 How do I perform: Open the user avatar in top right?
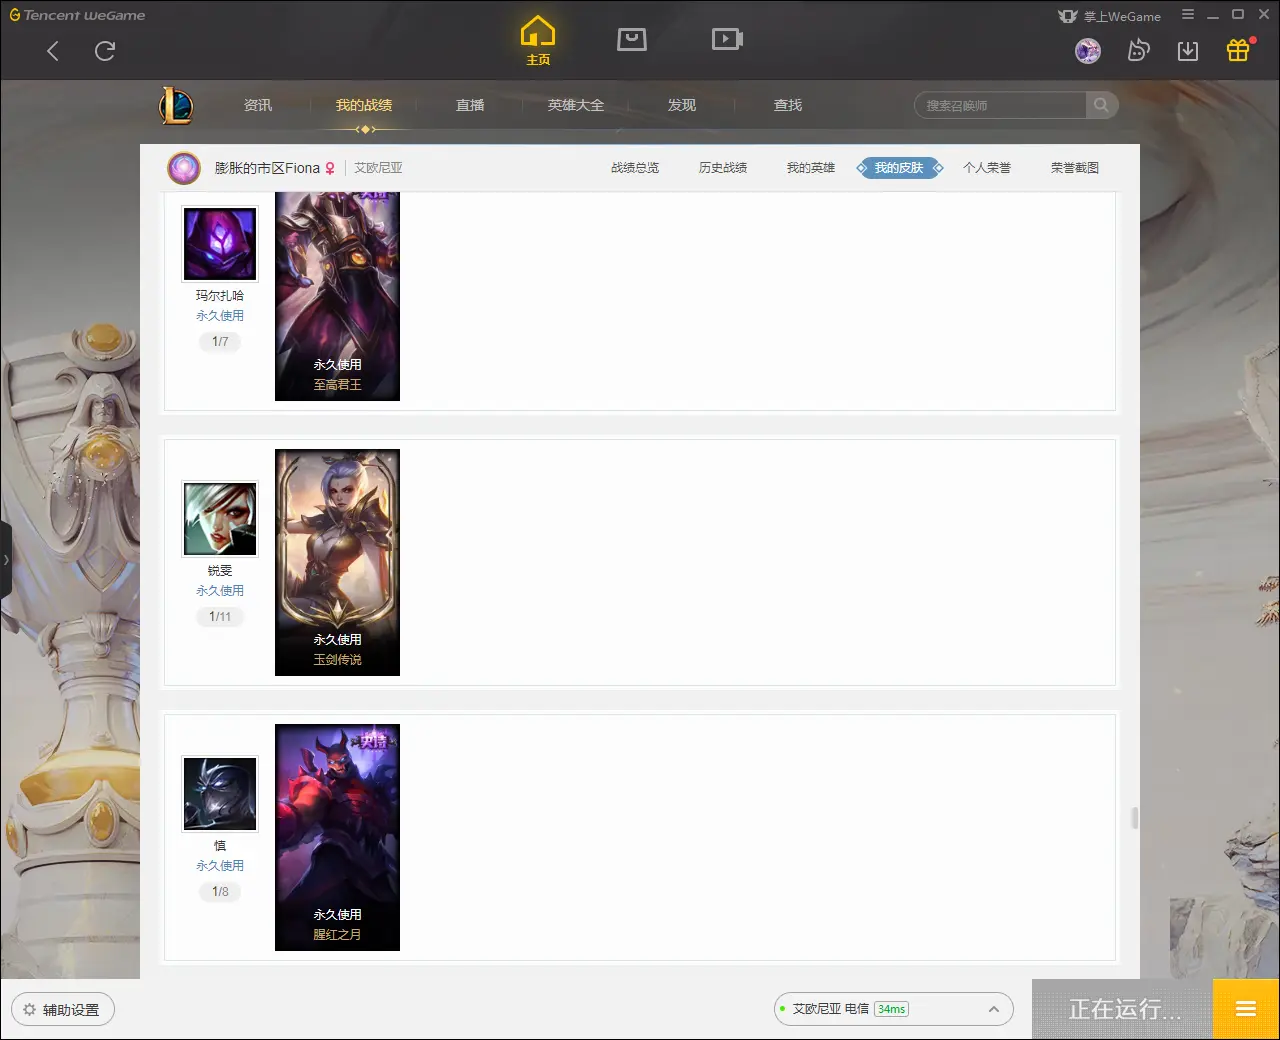1088,50
